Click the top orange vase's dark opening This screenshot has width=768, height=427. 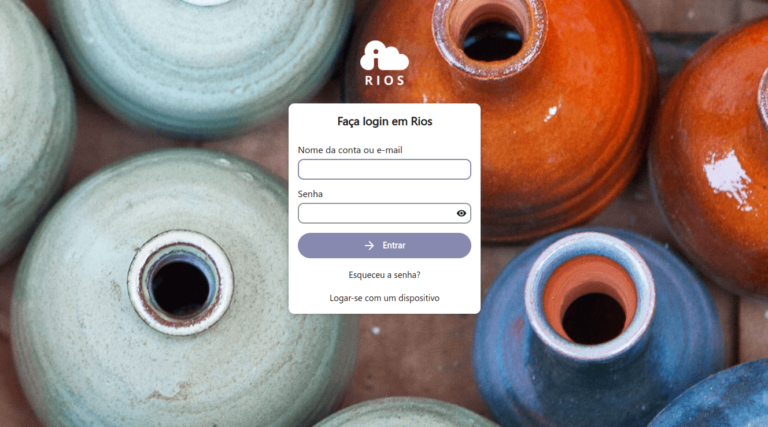click(493, 41)
